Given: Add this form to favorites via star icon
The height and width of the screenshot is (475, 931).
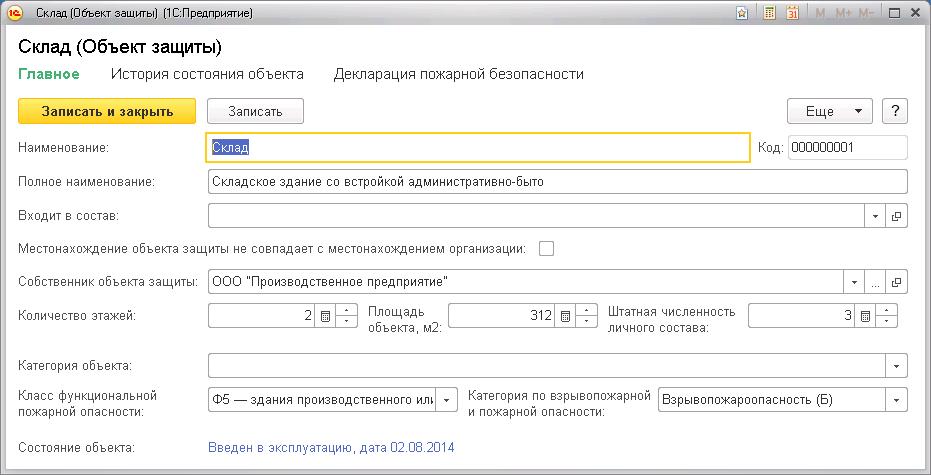Looking at the screenshot, I should [x=741, y=14].
